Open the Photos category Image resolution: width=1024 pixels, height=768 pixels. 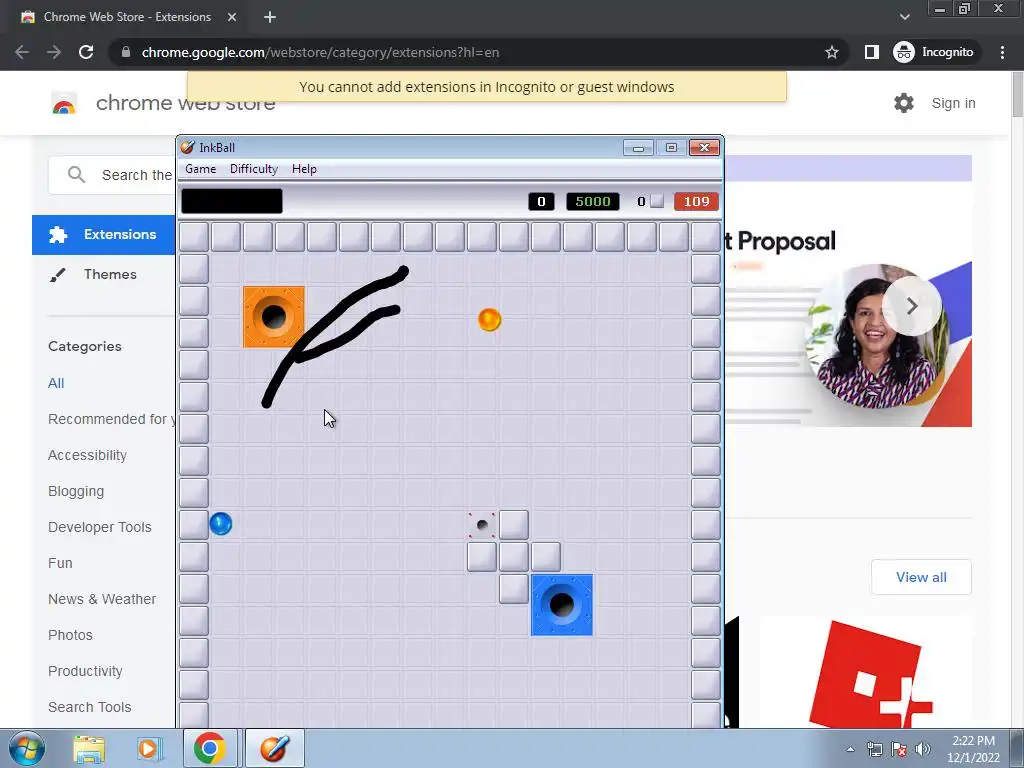coord(71,635)
